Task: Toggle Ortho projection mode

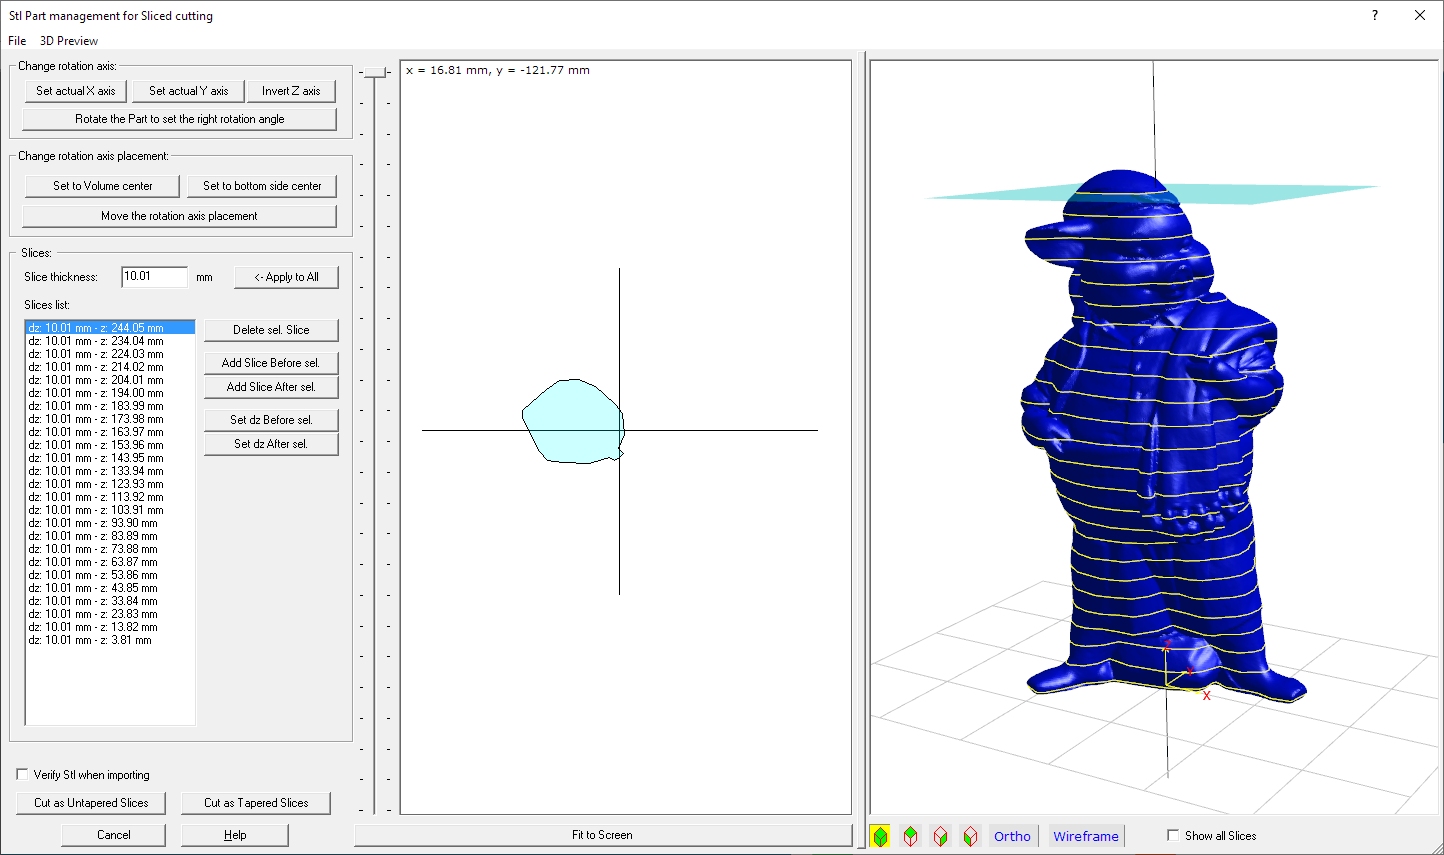Action: pyautogui.click(x=1012, y=836)
